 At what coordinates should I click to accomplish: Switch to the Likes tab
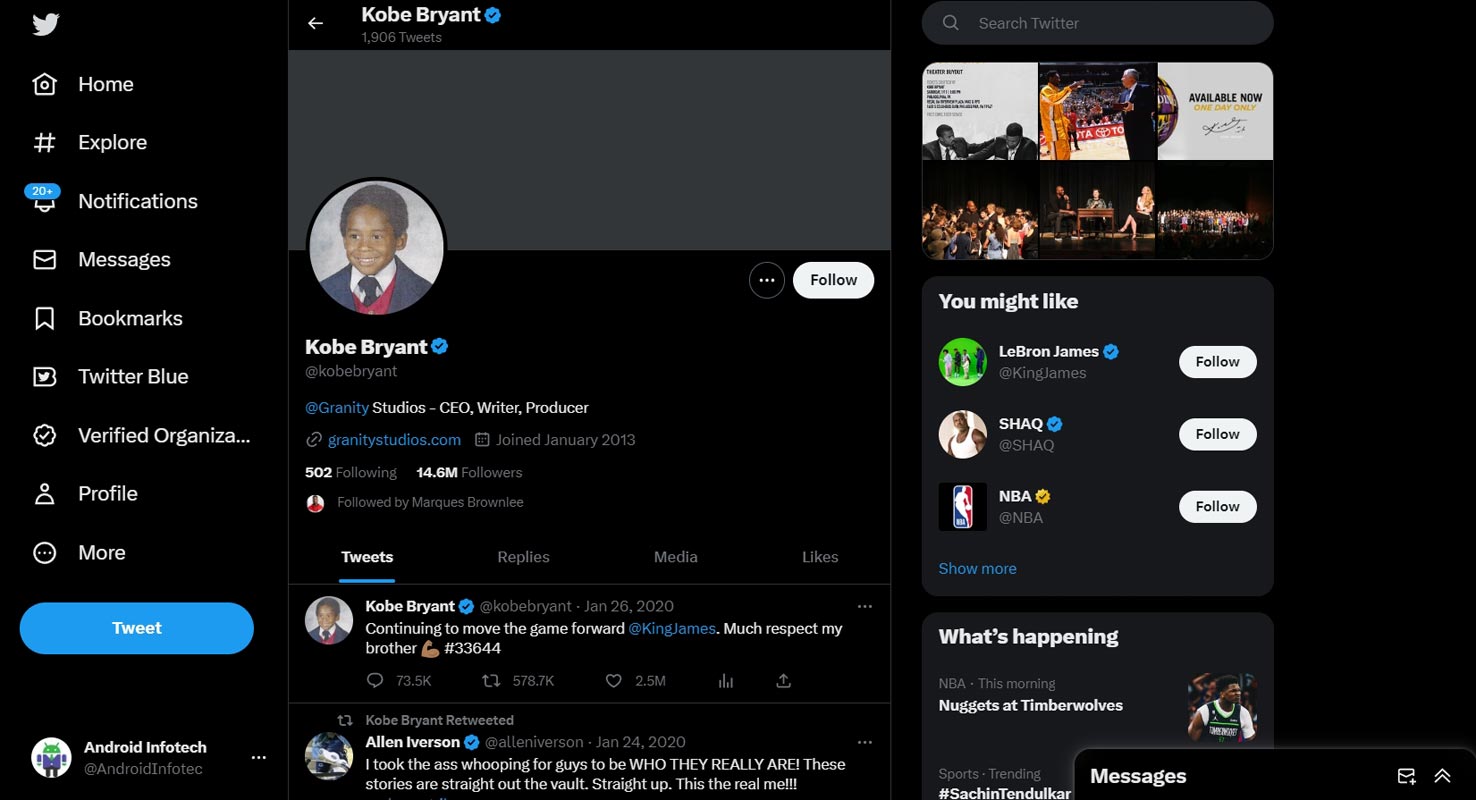tap(820, 557)
